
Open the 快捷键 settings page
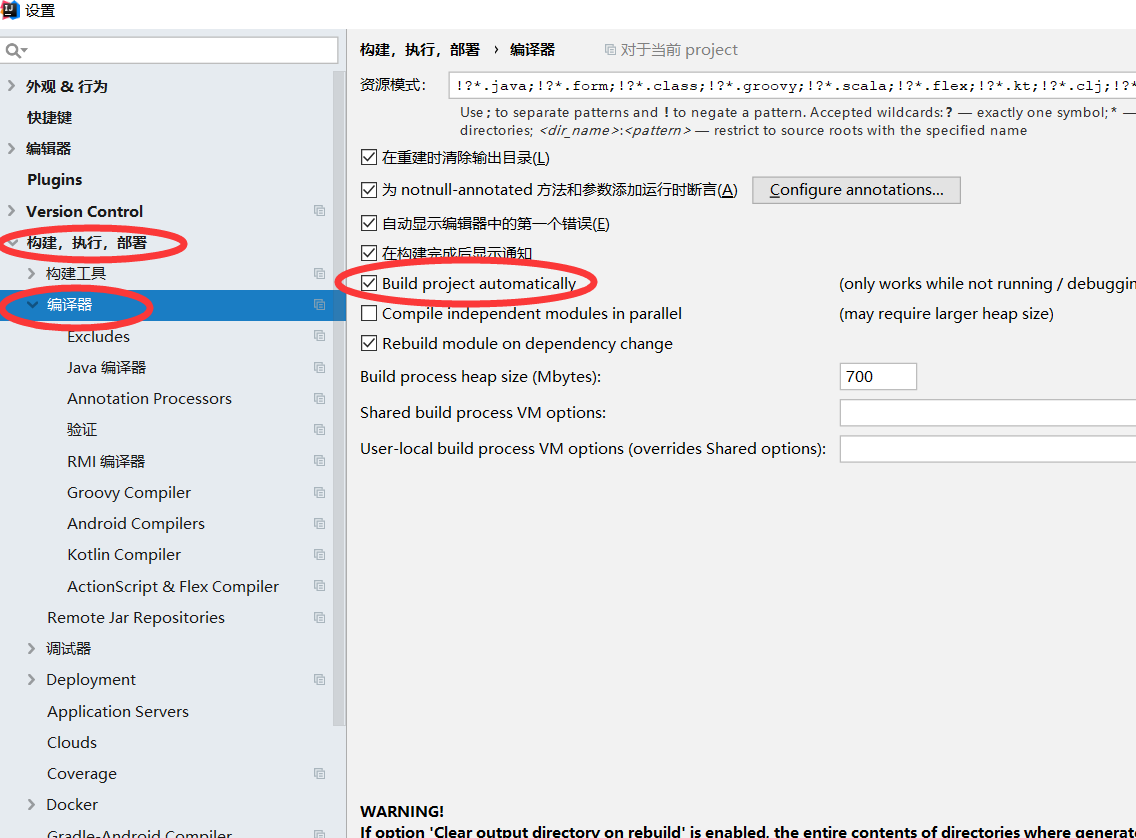tap(49, 117)
